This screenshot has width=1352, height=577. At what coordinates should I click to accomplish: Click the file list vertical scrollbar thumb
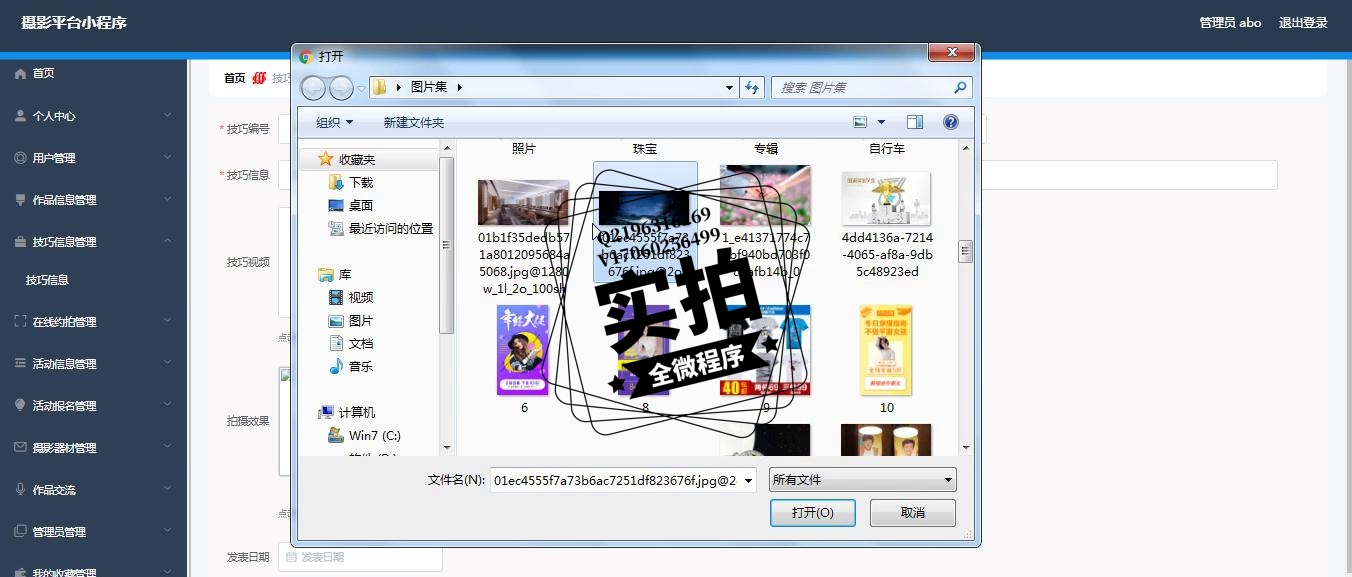click(x=965, y=251)
